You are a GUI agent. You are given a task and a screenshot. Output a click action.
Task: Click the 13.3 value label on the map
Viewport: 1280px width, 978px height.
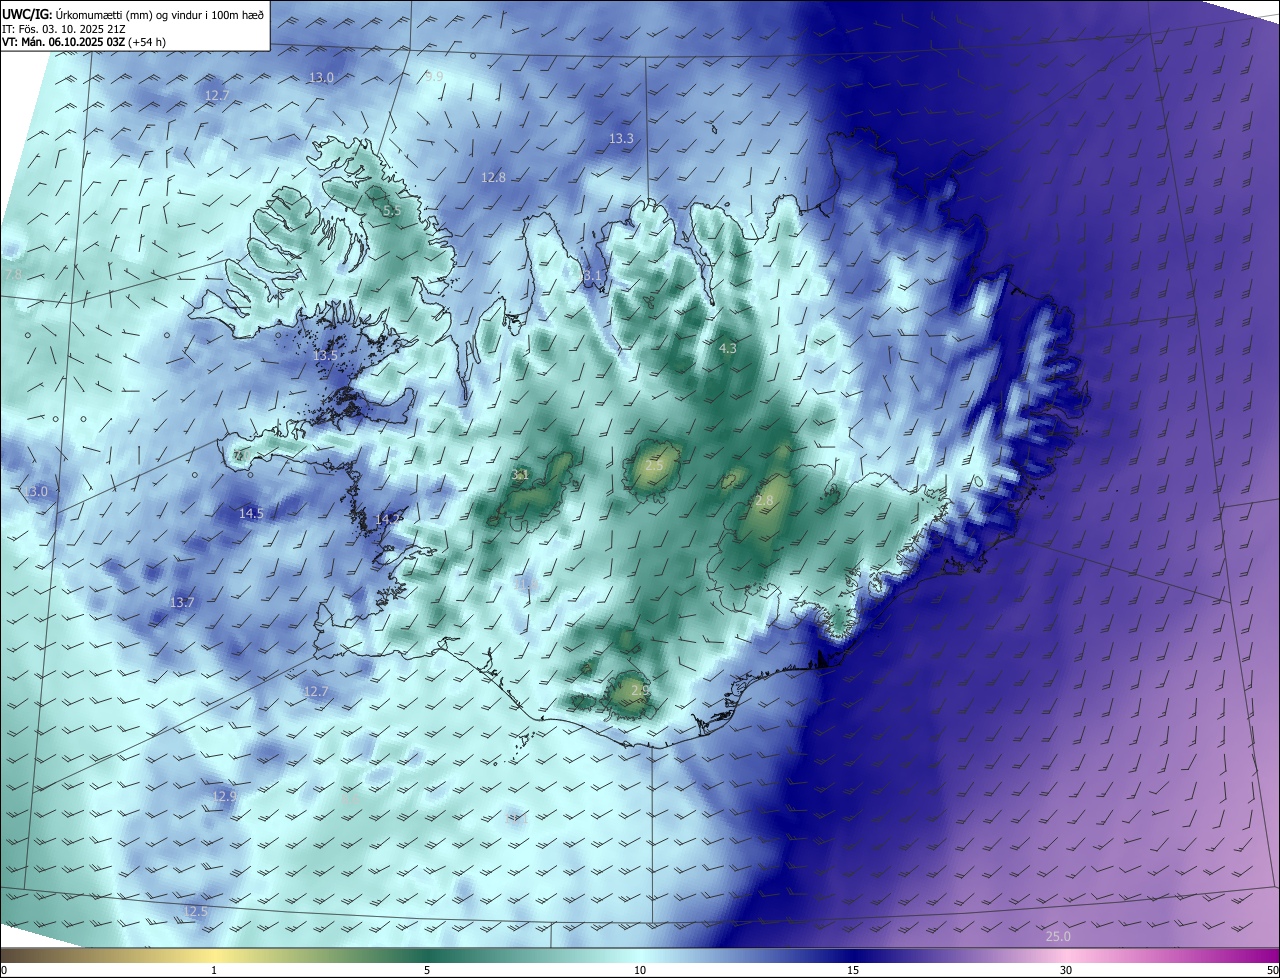pos(621,138)
